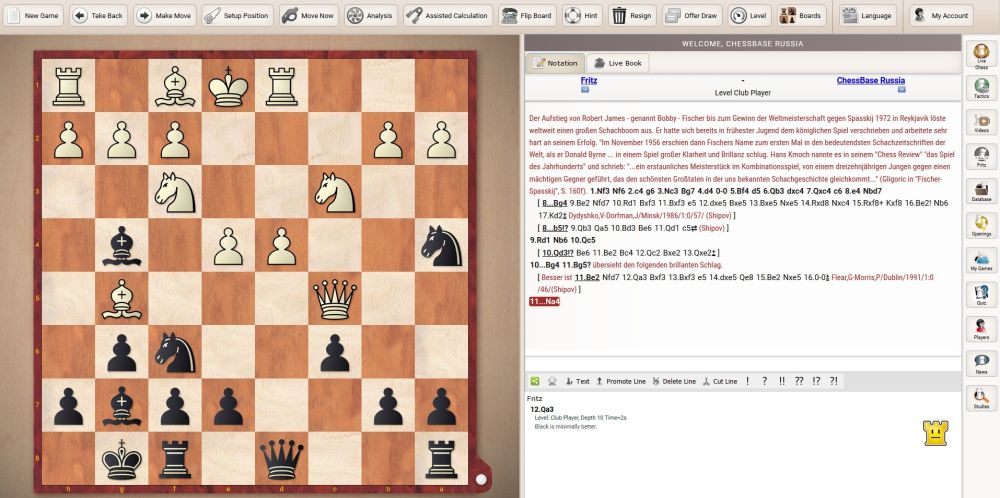The image size is (1000, 498).
Task: Open the Boards selection
Action: 800,16
